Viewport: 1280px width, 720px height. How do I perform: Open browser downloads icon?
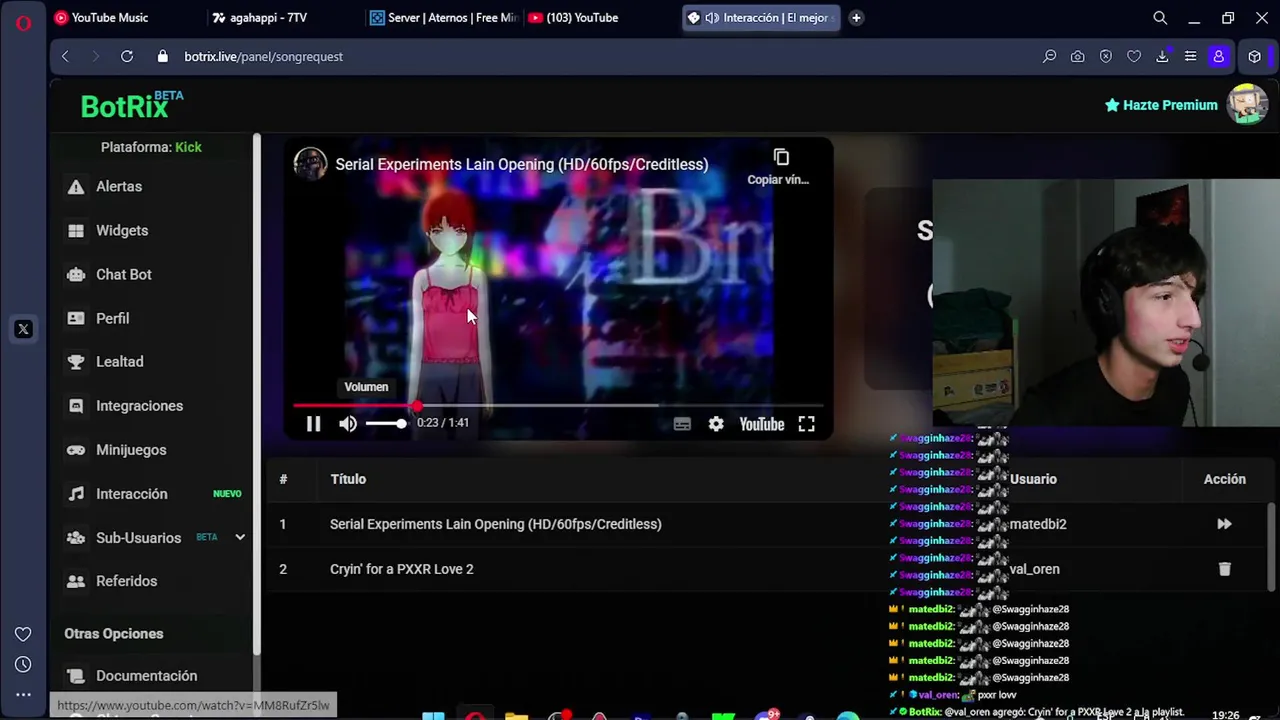pyautogui.click(x=1162, y=57)
